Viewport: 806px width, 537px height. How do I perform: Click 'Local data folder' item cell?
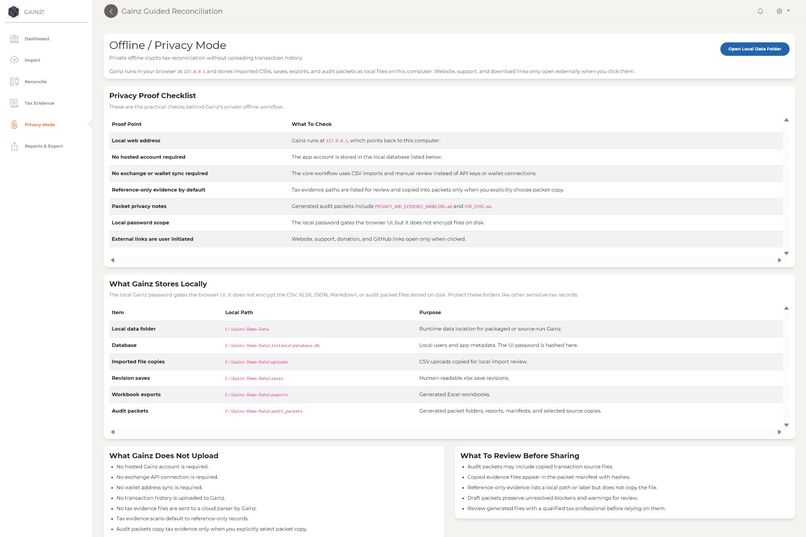click(134, 329)
